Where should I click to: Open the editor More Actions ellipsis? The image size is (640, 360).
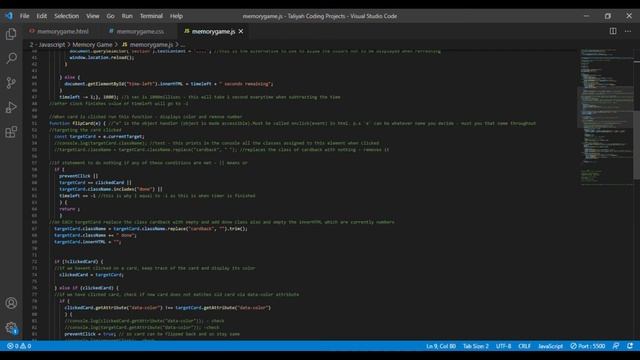(628, 31)
